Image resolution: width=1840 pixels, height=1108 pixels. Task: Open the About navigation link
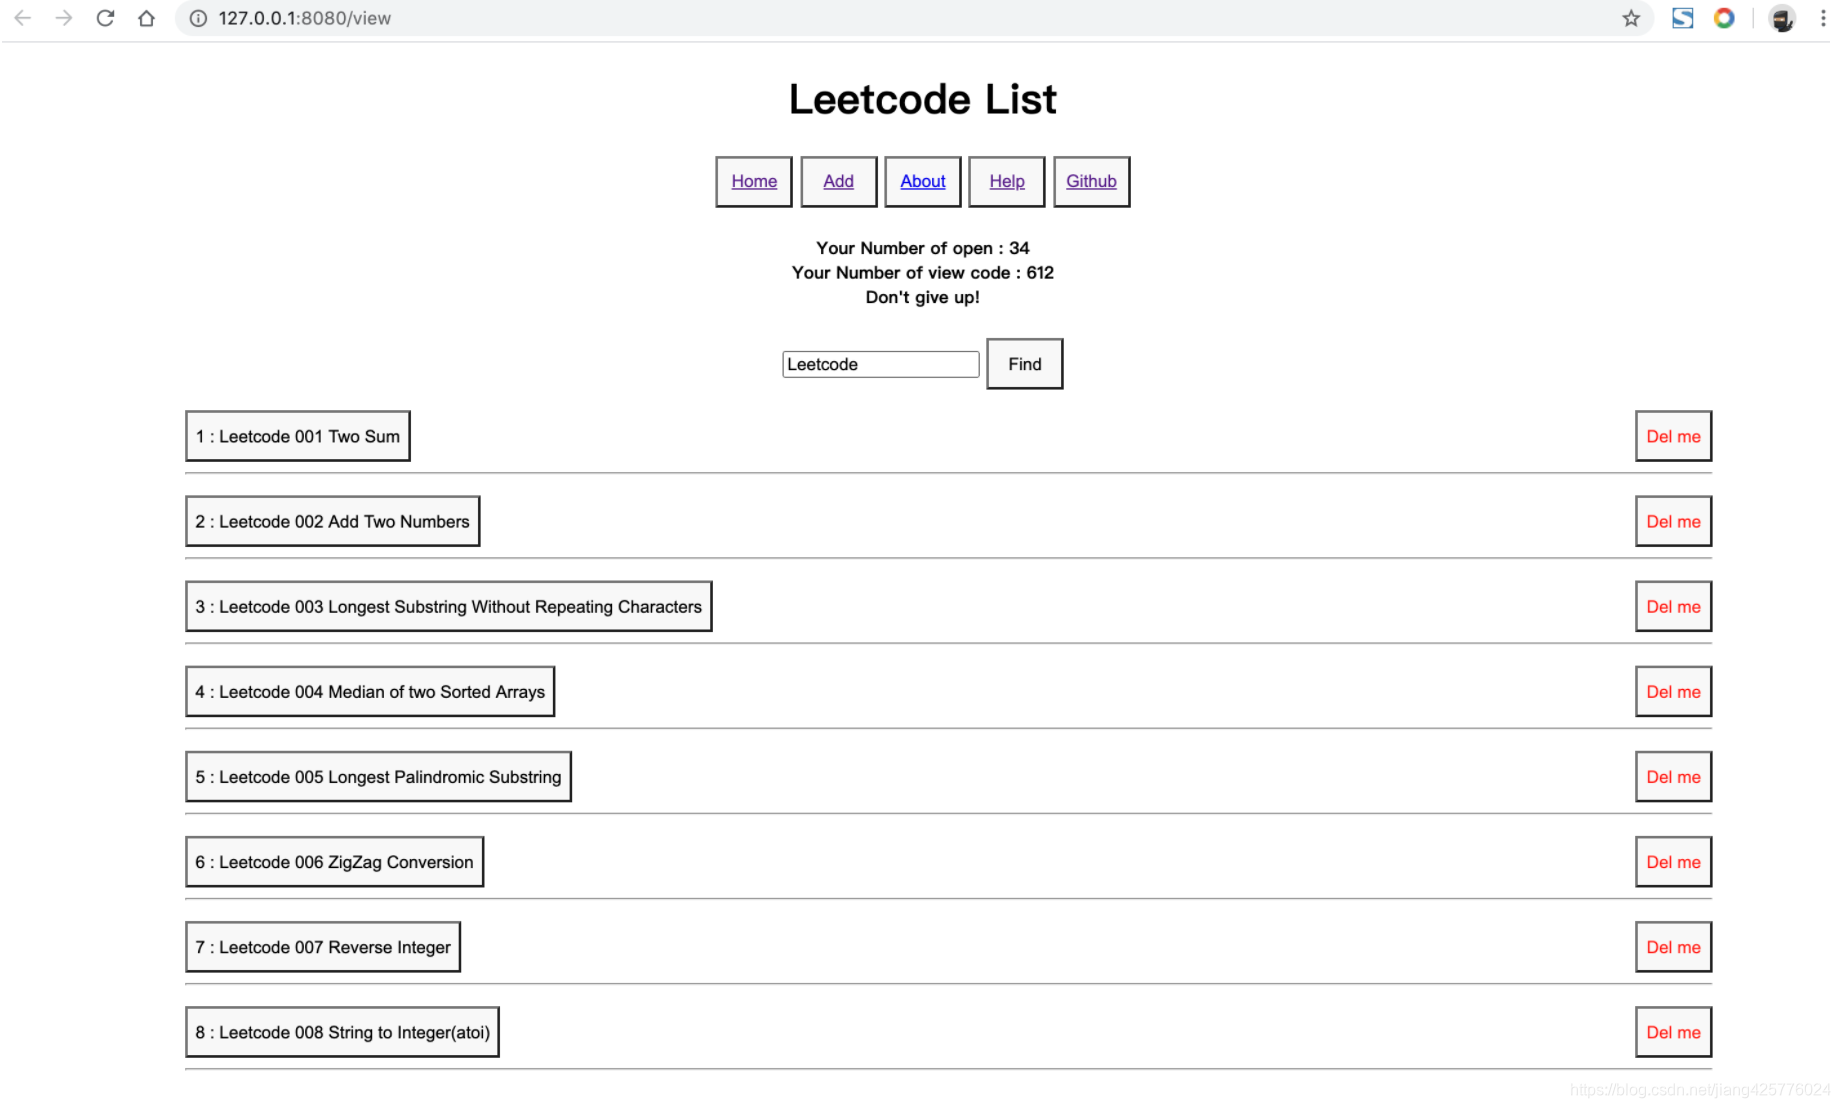(922, 181)
